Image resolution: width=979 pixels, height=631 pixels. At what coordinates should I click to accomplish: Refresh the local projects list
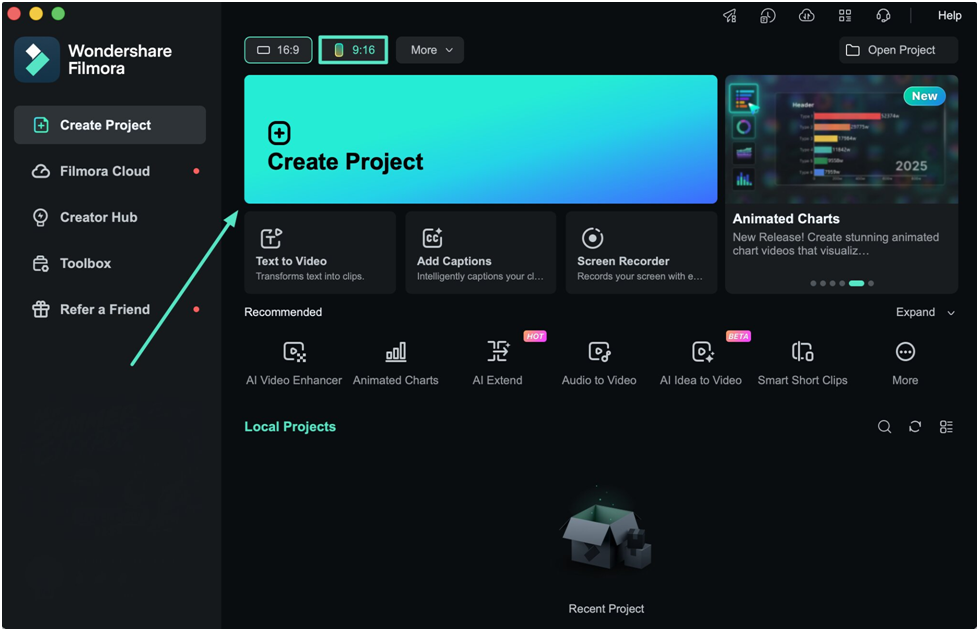pyautogui.click(x=915, y=427)
